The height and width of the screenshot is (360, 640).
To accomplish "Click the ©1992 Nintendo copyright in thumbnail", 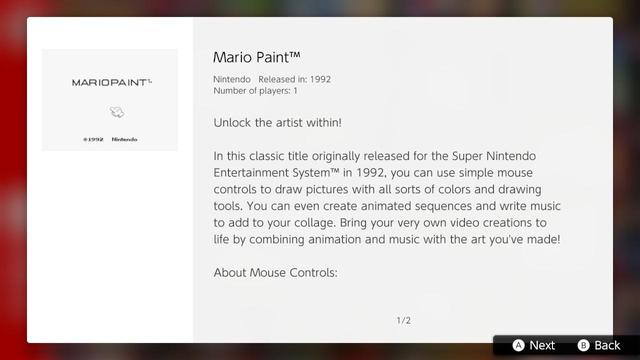I will pyautogui.click(x=110, y=140).
